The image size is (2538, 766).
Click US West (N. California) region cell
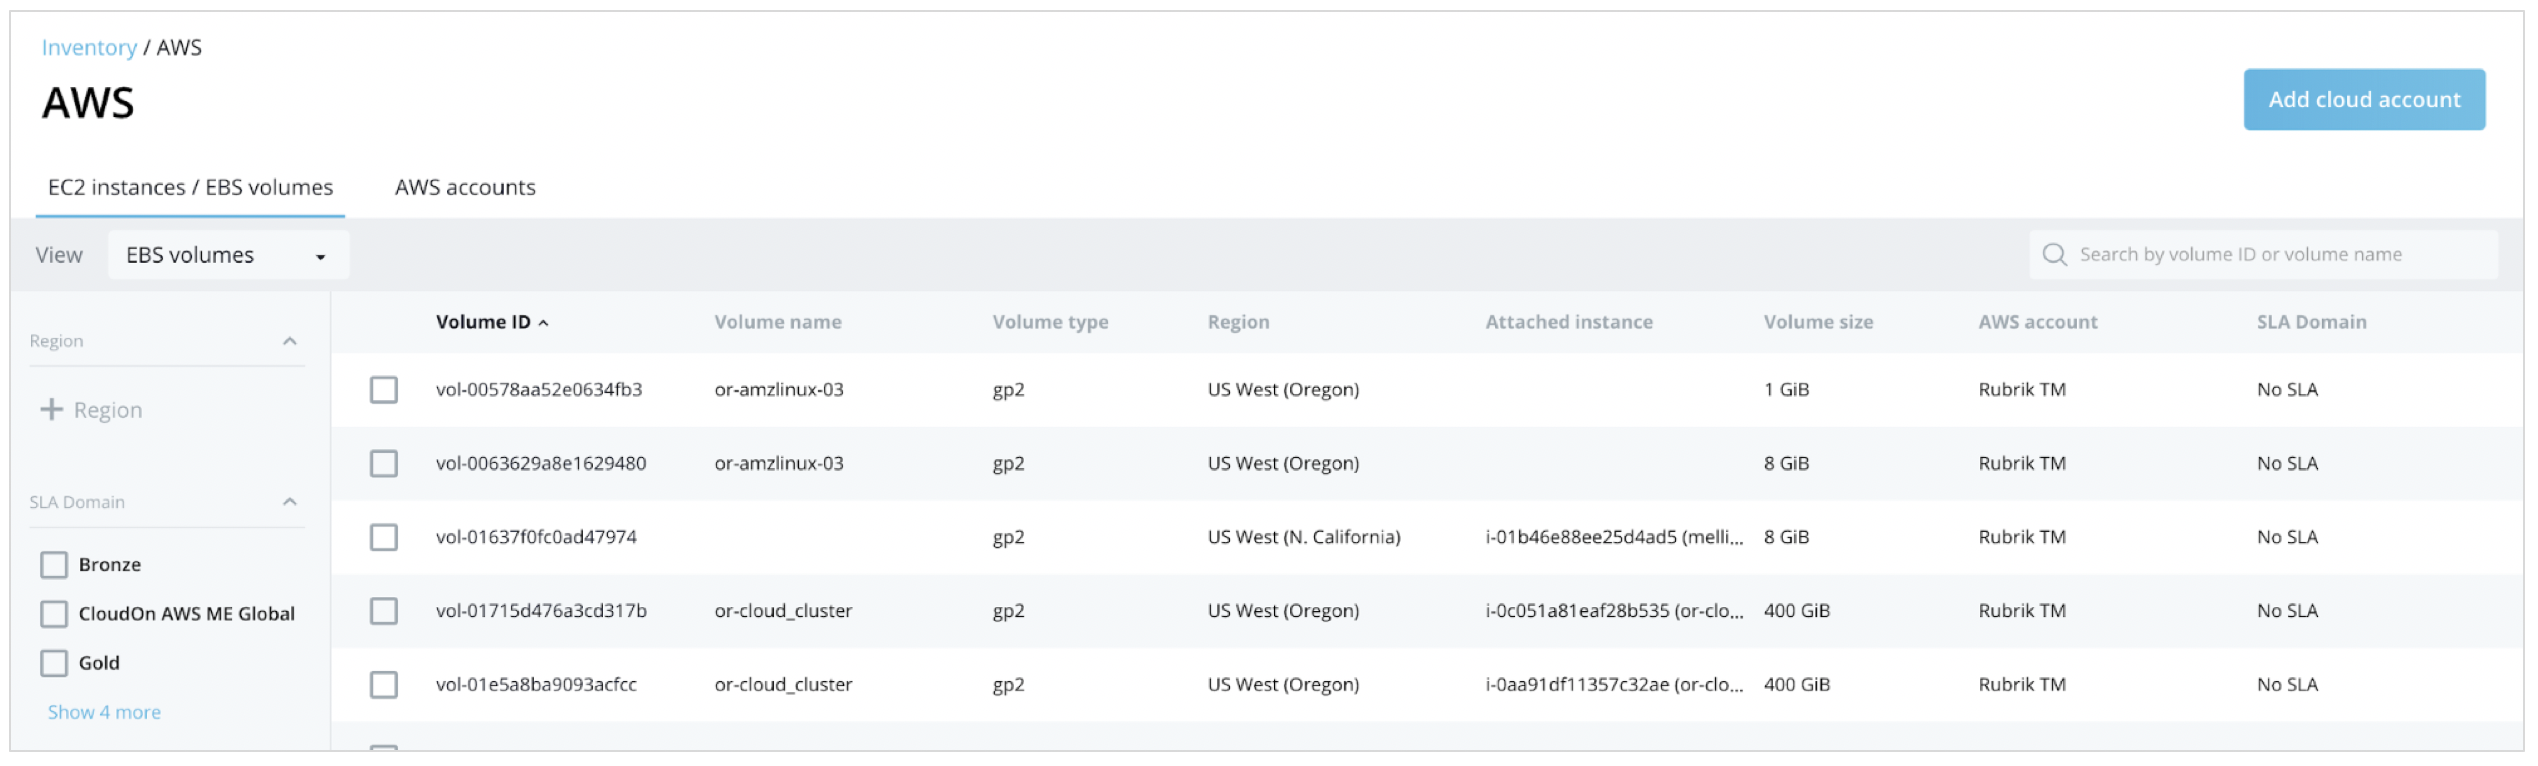pos(1304,538)
